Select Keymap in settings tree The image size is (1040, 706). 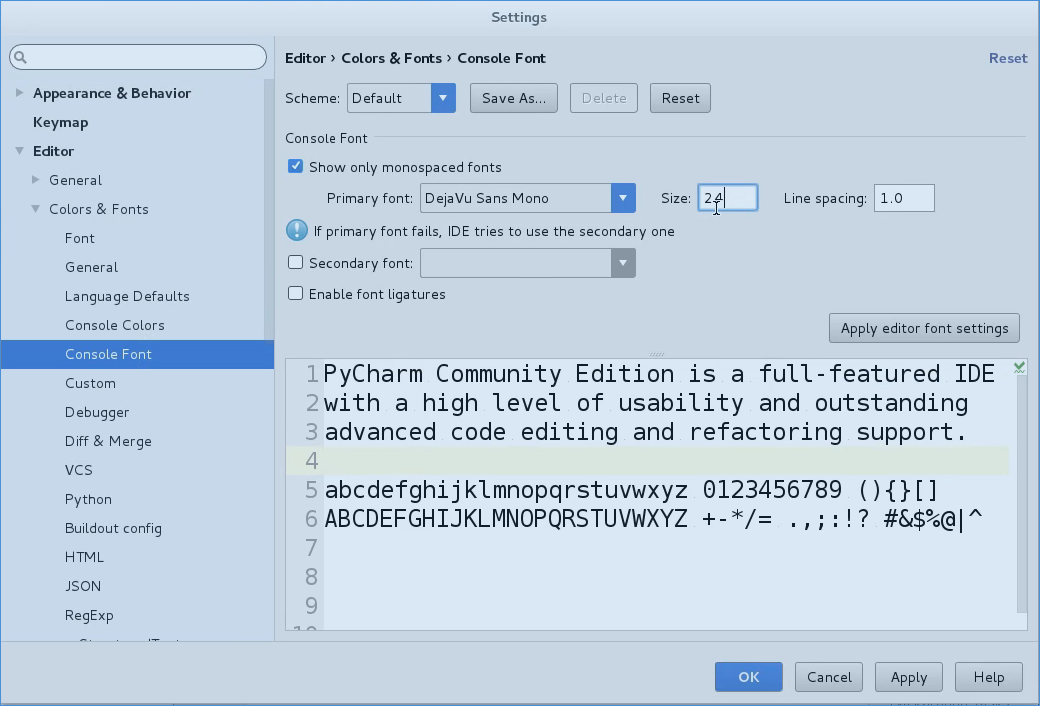[60, 122]
